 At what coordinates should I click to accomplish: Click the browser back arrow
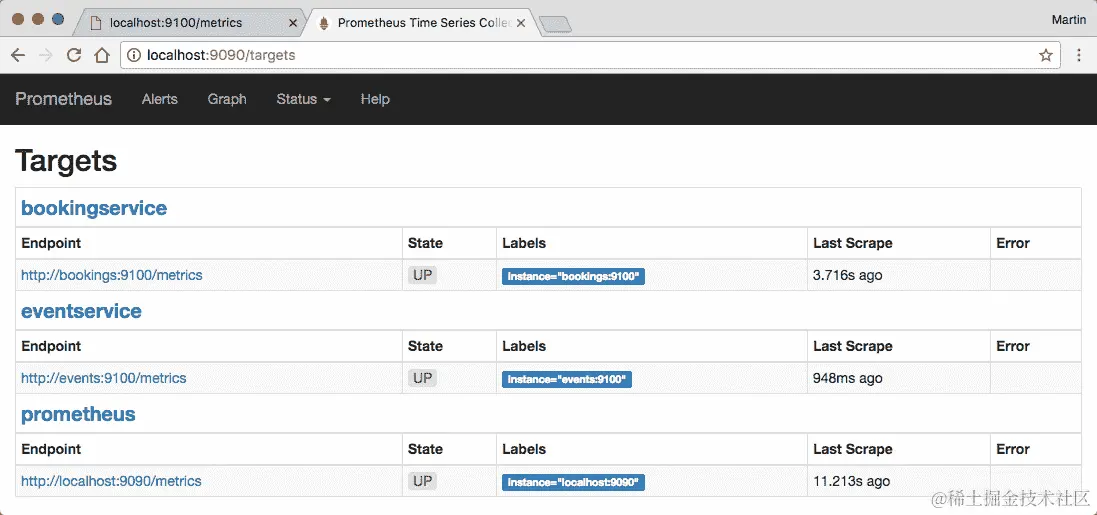pyautogui.click(x=17, y=56)
